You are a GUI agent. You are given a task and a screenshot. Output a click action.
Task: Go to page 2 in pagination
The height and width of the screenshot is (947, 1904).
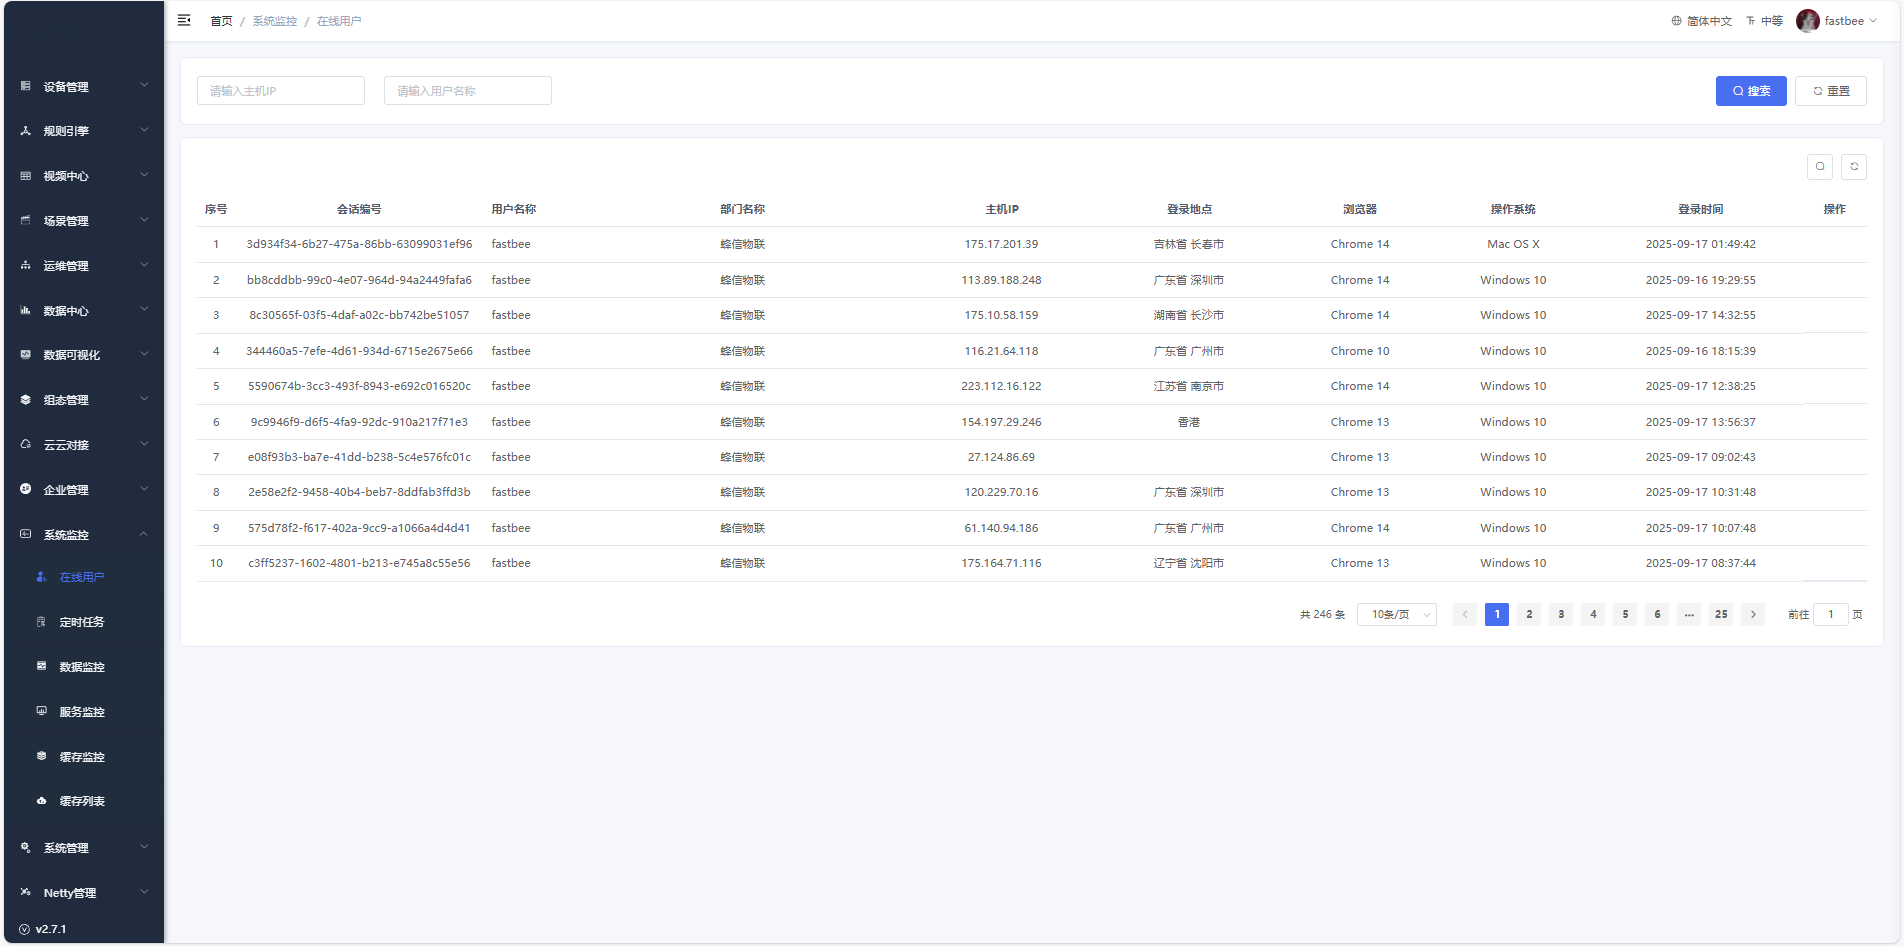click(x=1529, y=615)
